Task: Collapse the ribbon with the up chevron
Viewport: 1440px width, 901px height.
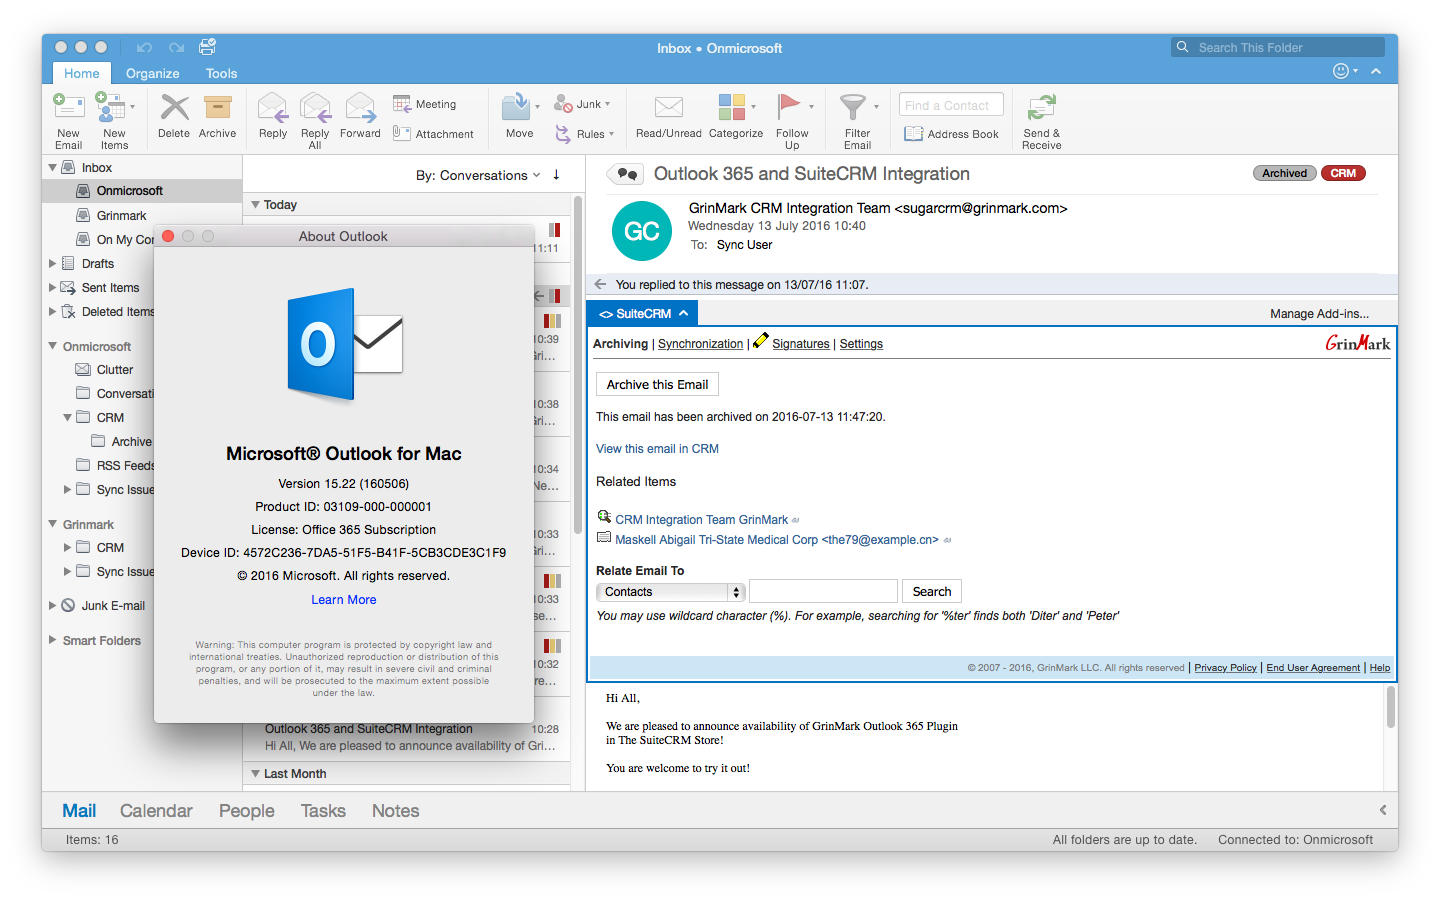Action: click(x=1376, y=71)
